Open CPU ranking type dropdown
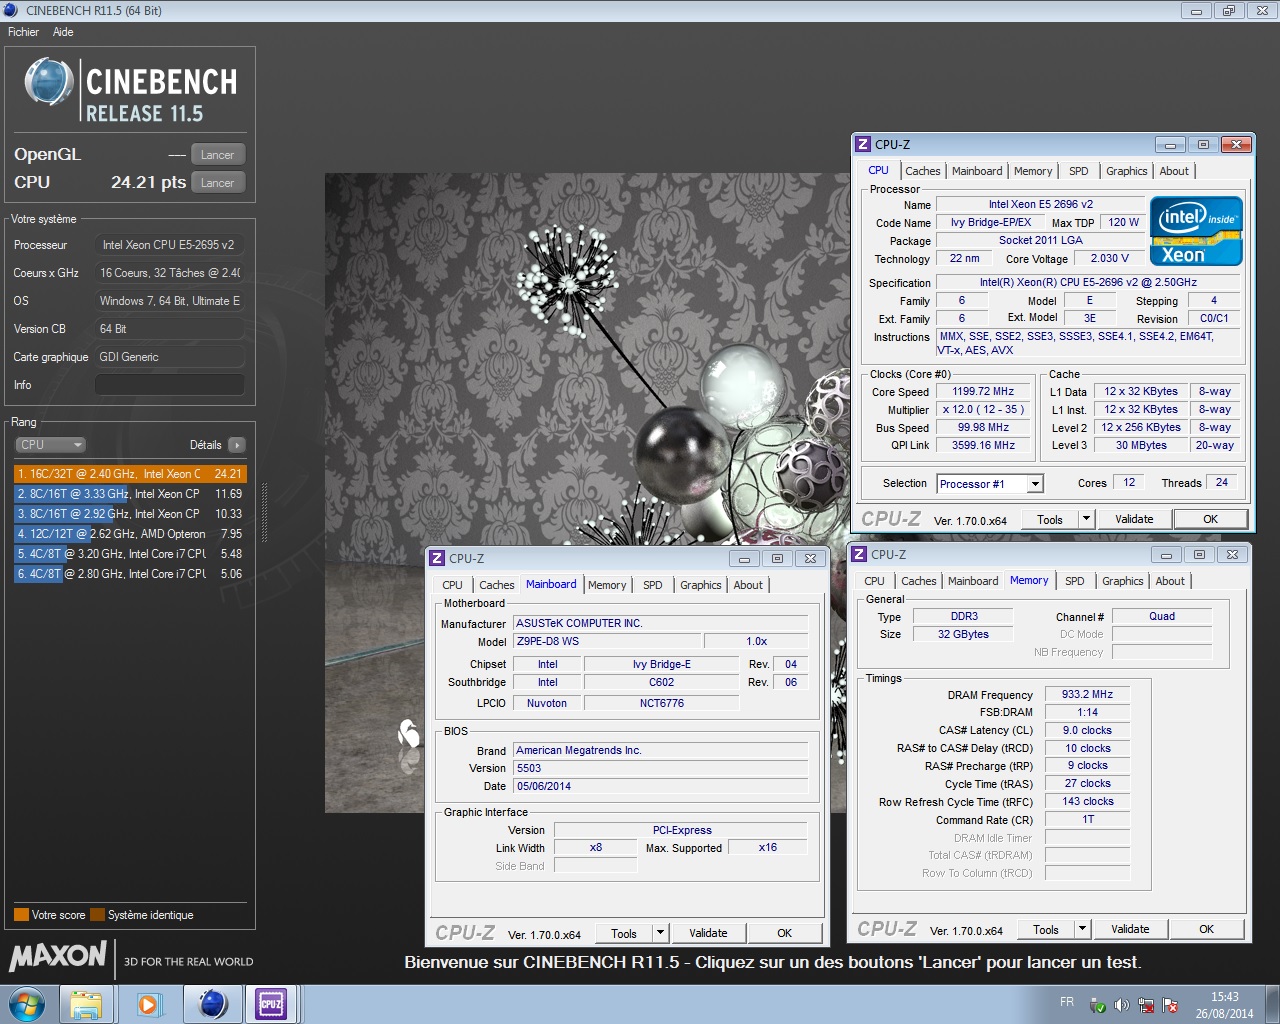 click(50, 445)
